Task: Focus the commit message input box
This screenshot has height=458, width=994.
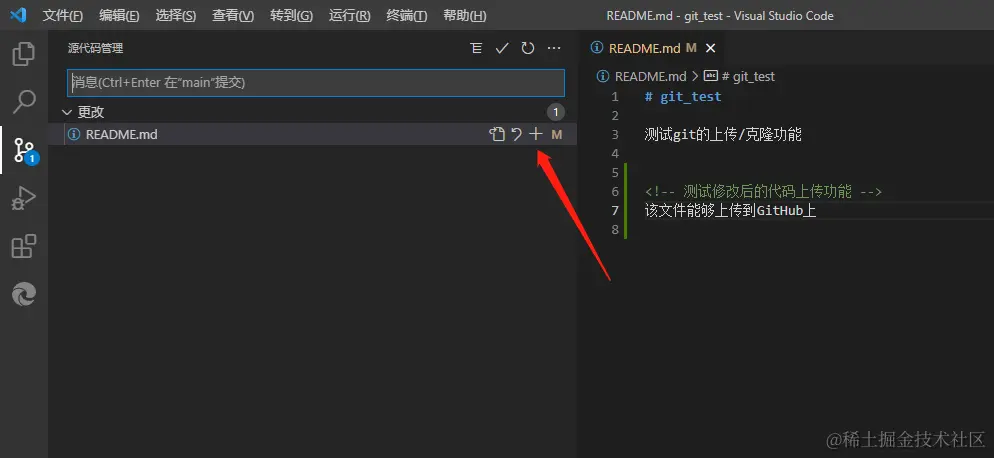Action: [316, 82]
